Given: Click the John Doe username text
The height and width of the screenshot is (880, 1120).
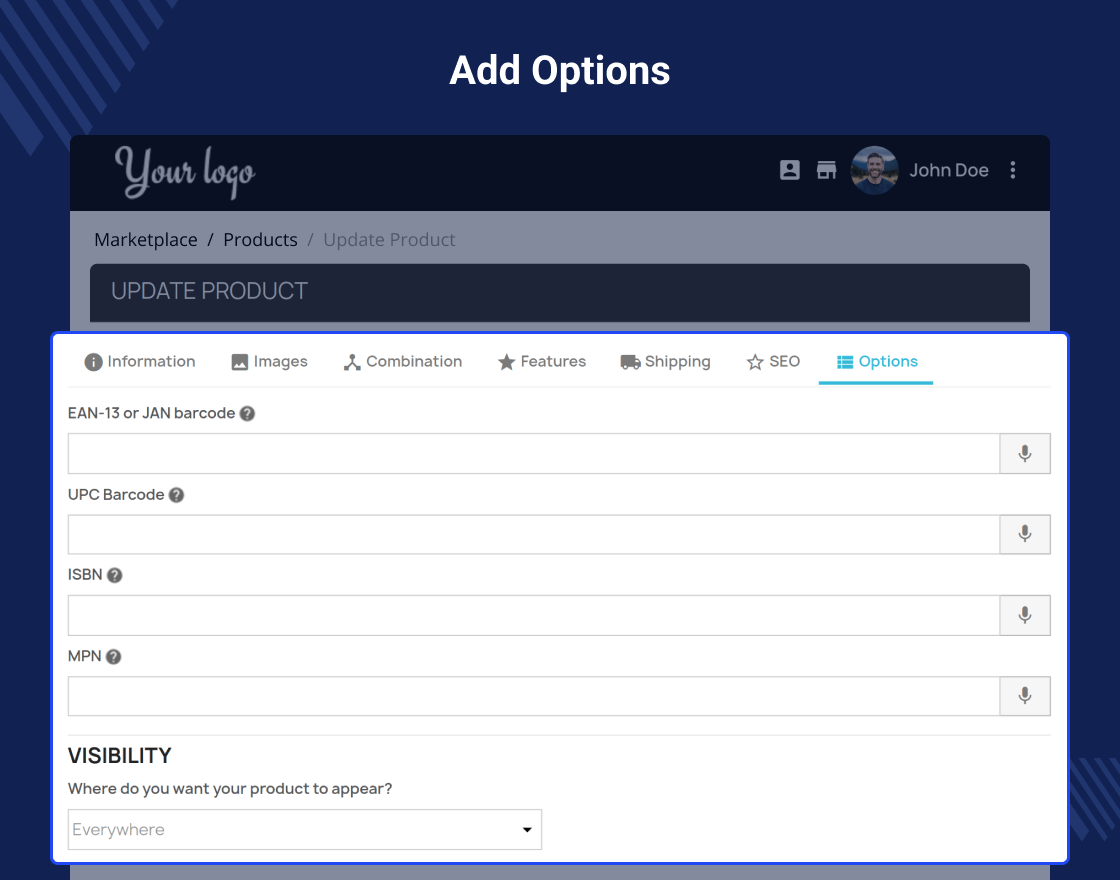Looking at the screenshot, I should point(949,170).
